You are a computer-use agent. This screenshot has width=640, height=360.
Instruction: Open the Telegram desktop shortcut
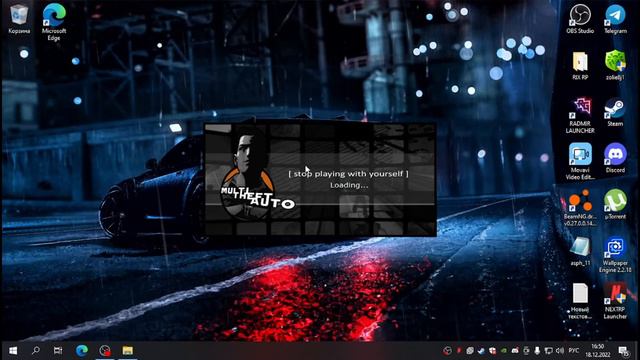point(615,19)
